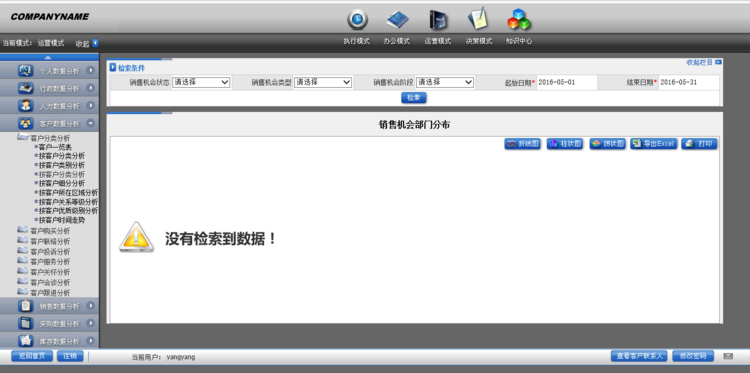The image size is (750, 373).
Task: Switch chart to 饼状图 pie view
Action: 607,143
